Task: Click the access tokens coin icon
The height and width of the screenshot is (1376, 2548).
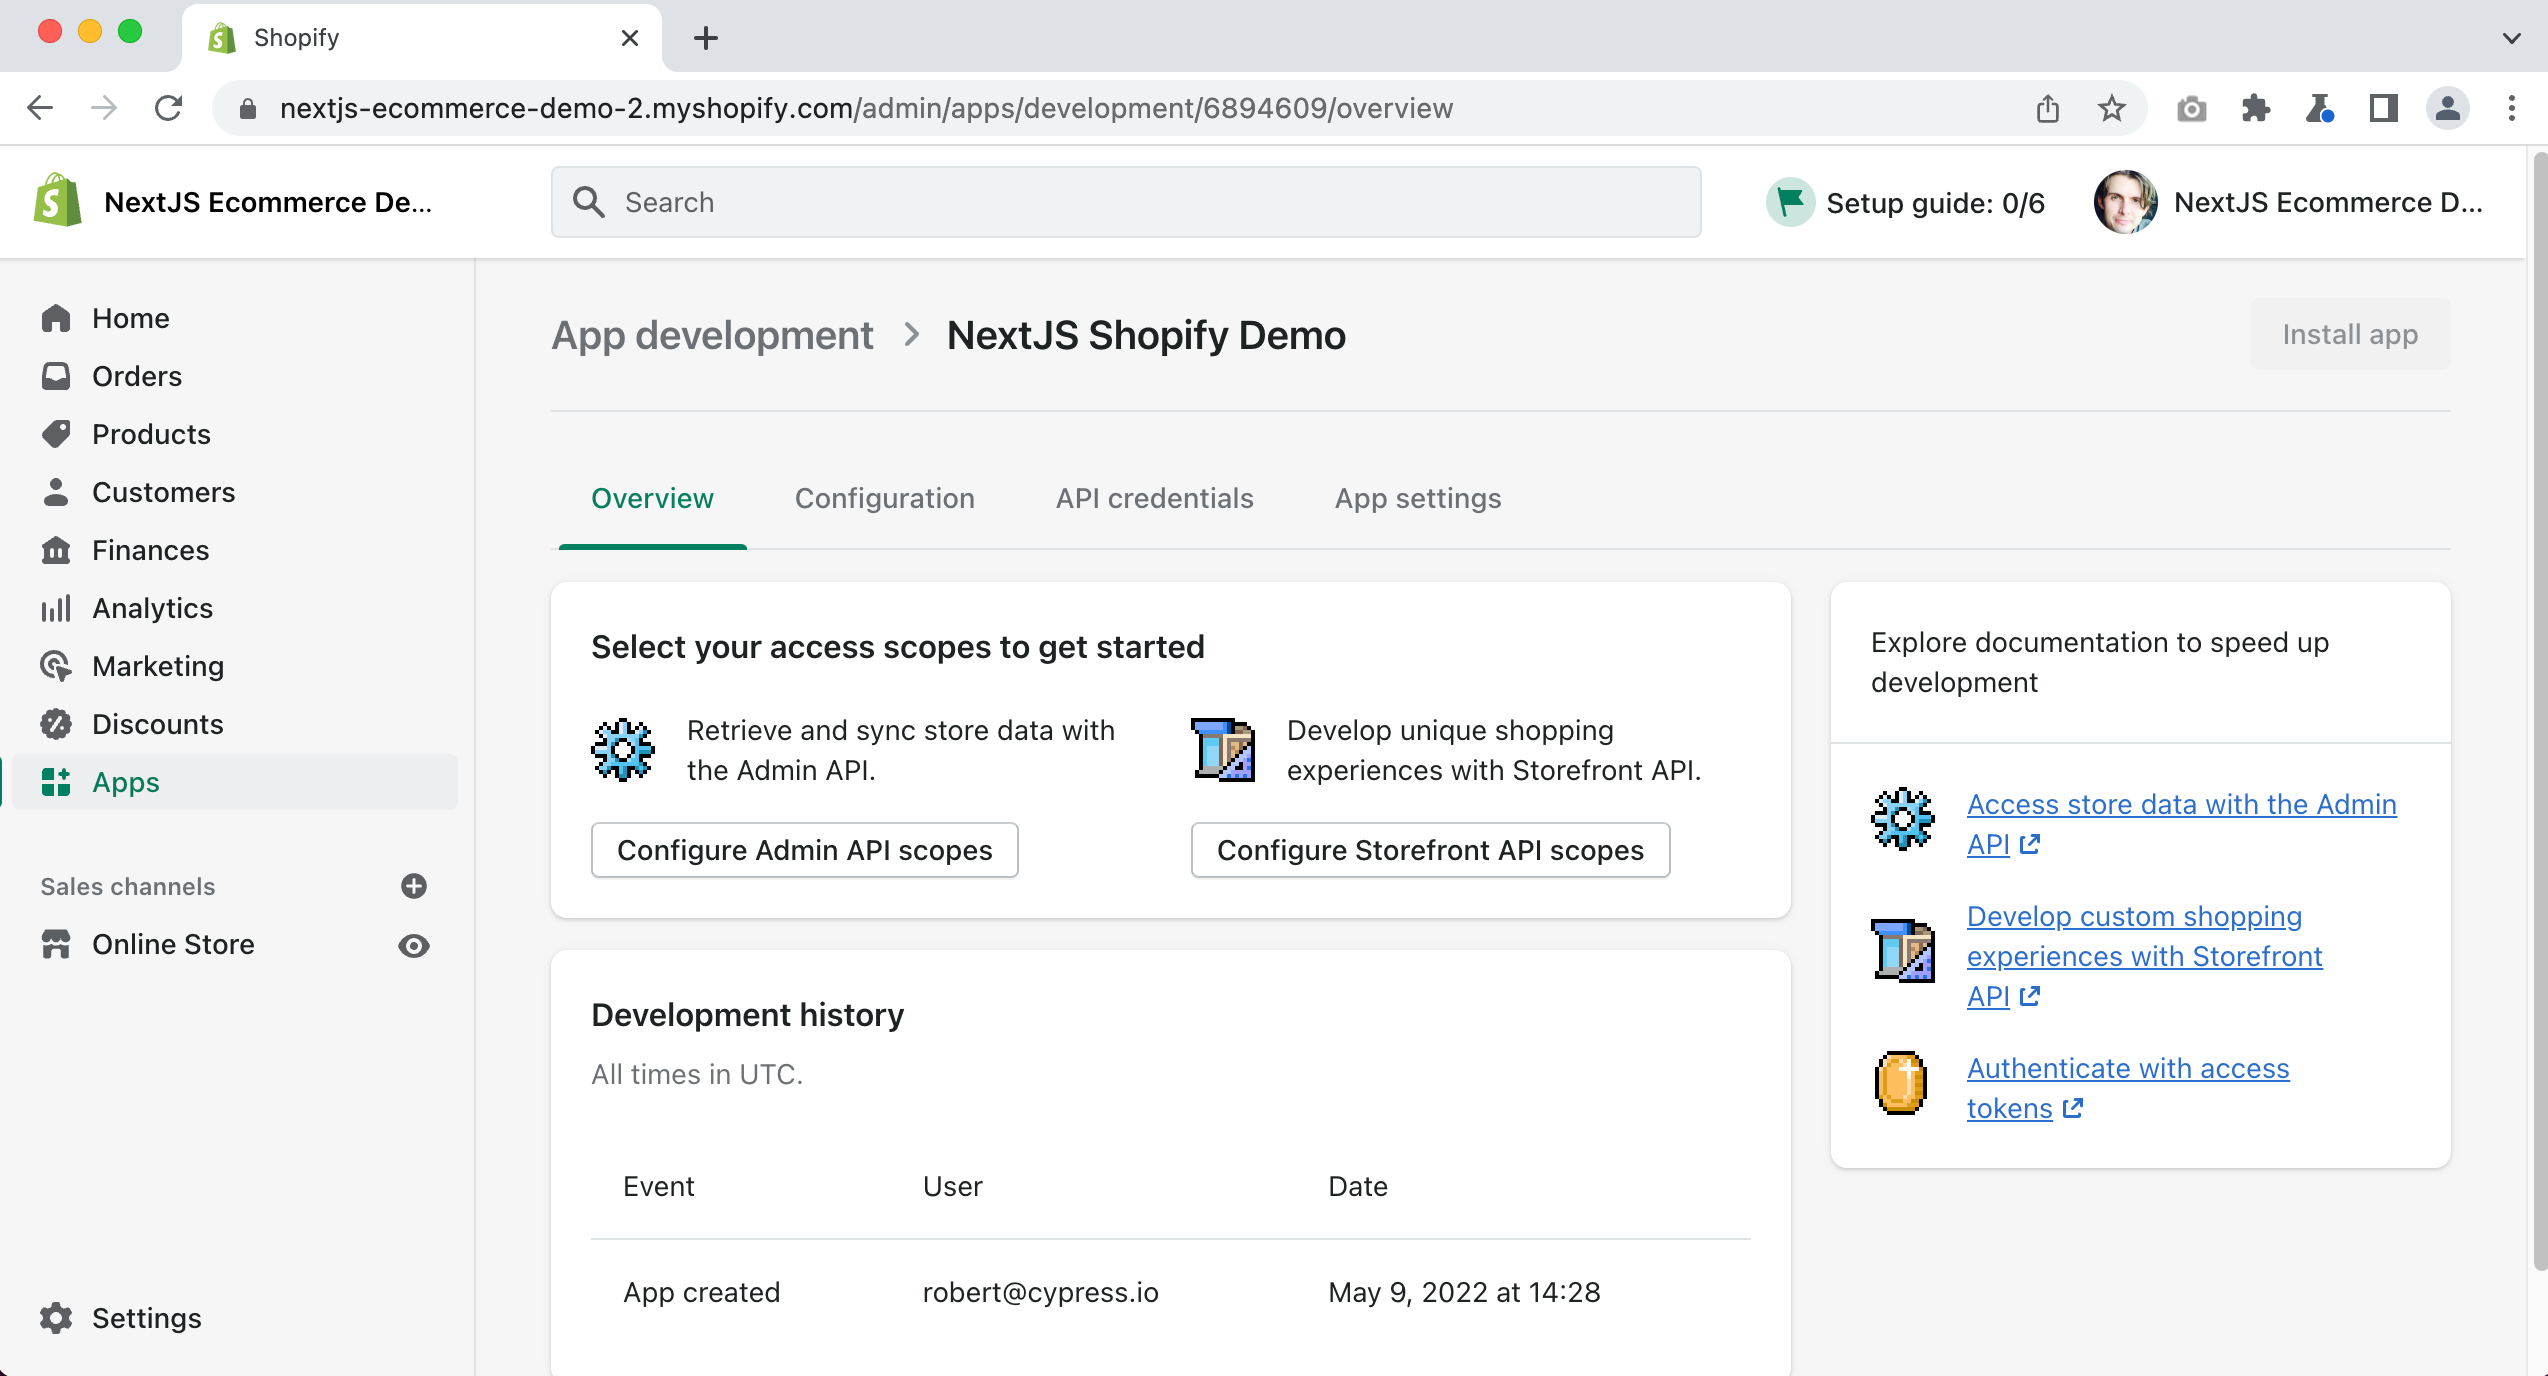Action: (1901, 1083)
